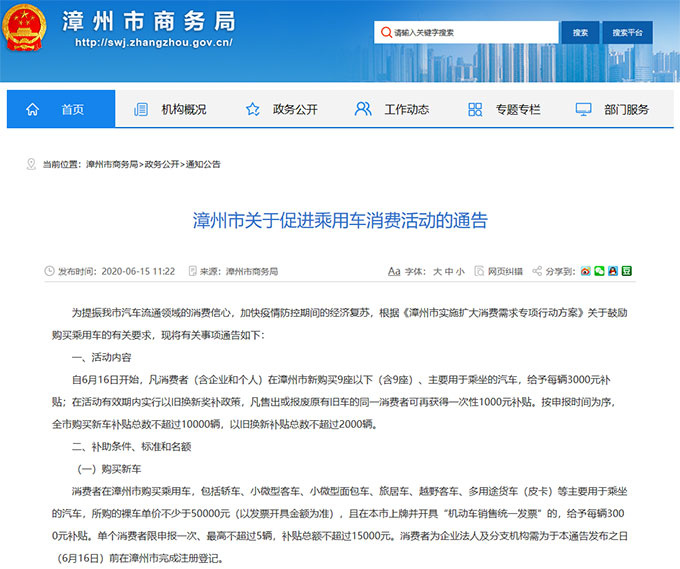Open 机构概况 navigation tab
The width and height of the screenshot is (680, 569).
click(x=170, y=109)
